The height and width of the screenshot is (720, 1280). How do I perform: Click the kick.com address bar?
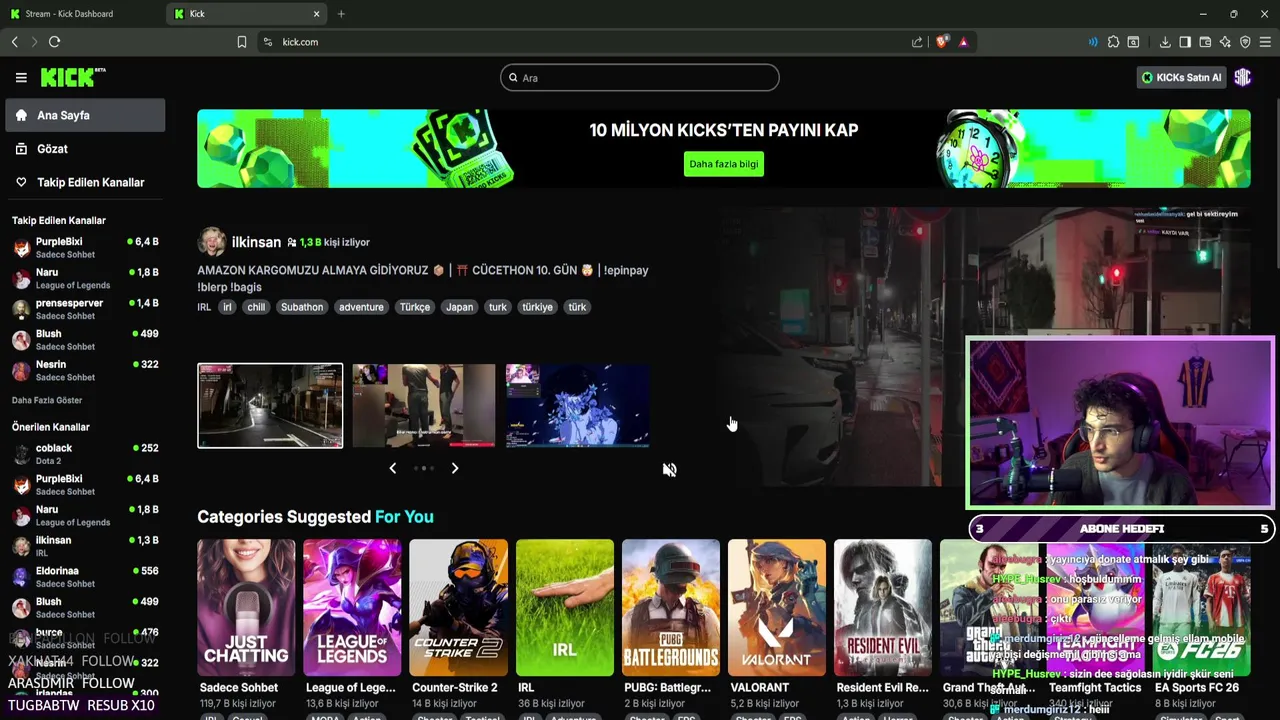click(590, 42)
